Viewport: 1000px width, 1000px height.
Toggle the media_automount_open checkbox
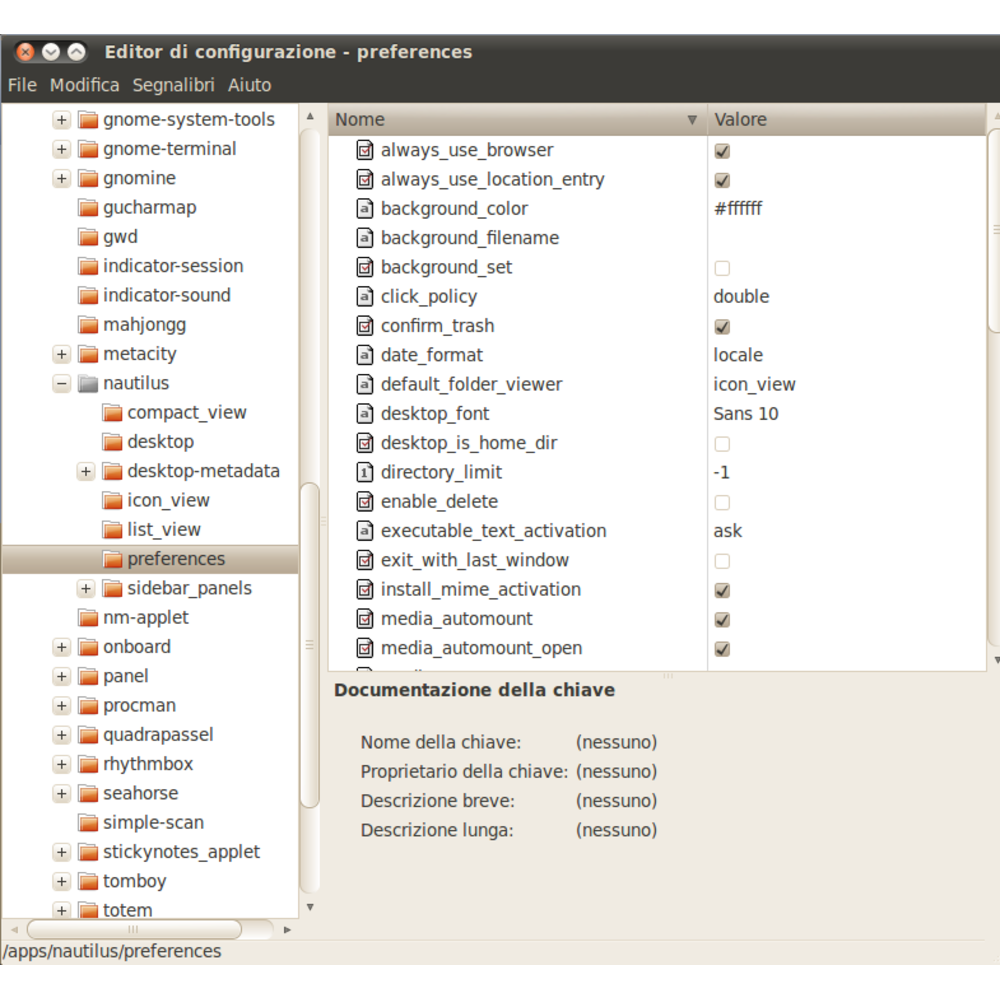click(x=721, y=648)
